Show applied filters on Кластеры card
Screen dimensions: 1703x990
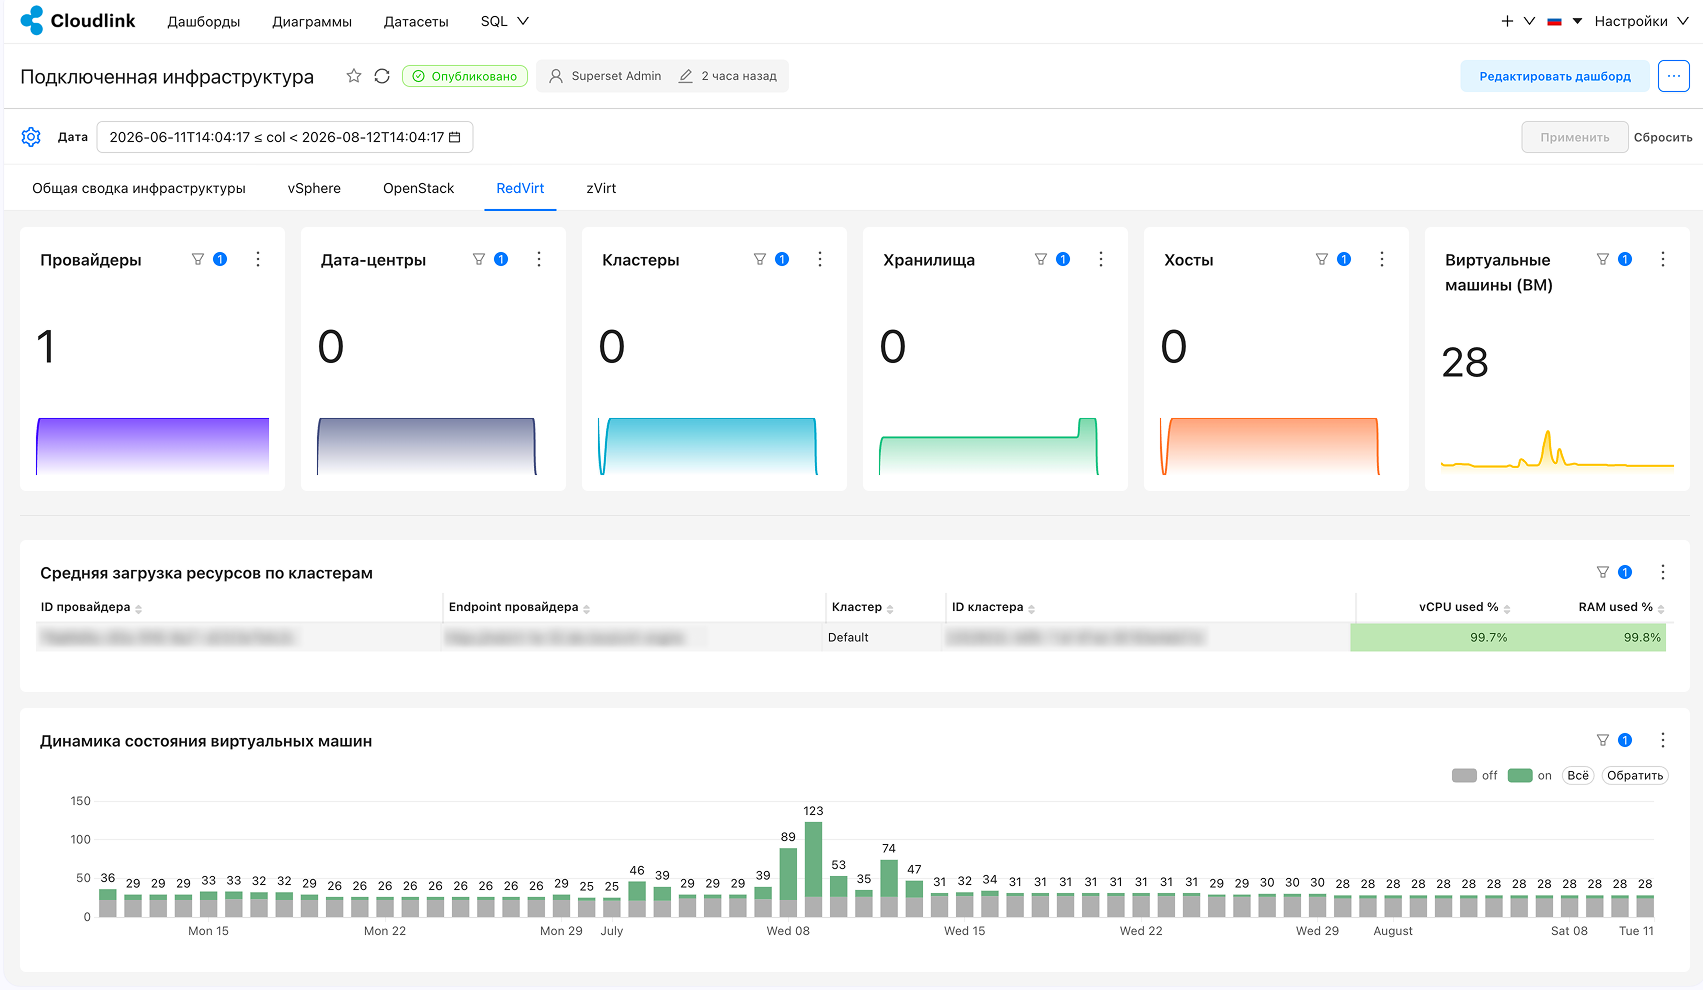coord(771,259)
